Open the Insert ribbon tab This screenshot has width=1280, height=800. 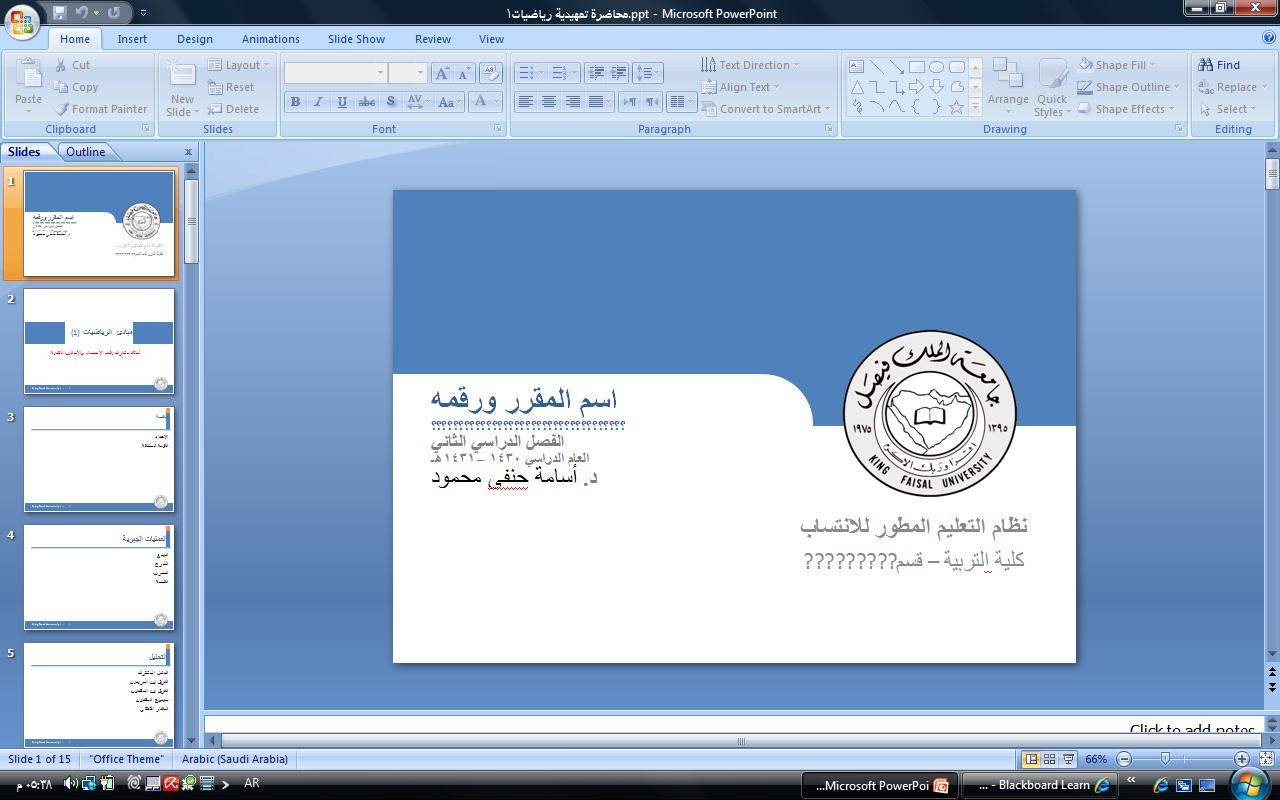(x=132, y=39)
